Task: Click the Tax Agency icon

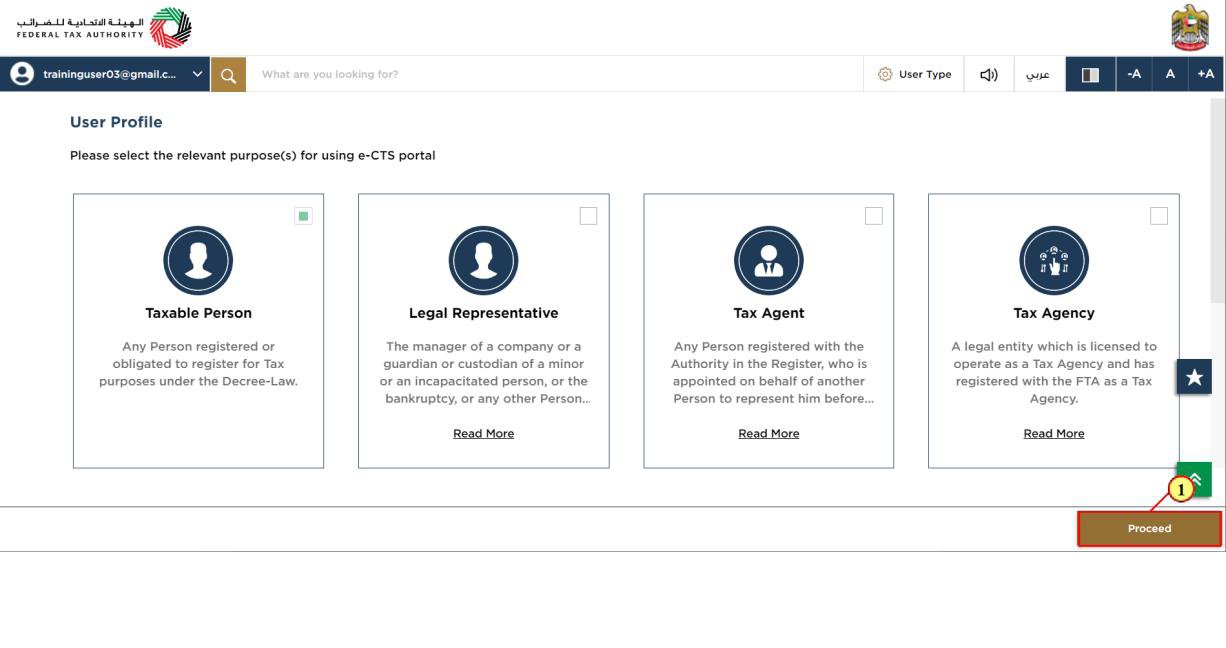Action: point(1054,260)
